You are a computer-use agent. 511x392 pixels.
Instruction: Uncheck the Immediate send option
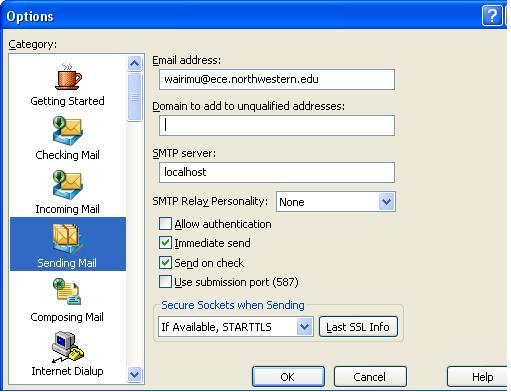point(165,243)
